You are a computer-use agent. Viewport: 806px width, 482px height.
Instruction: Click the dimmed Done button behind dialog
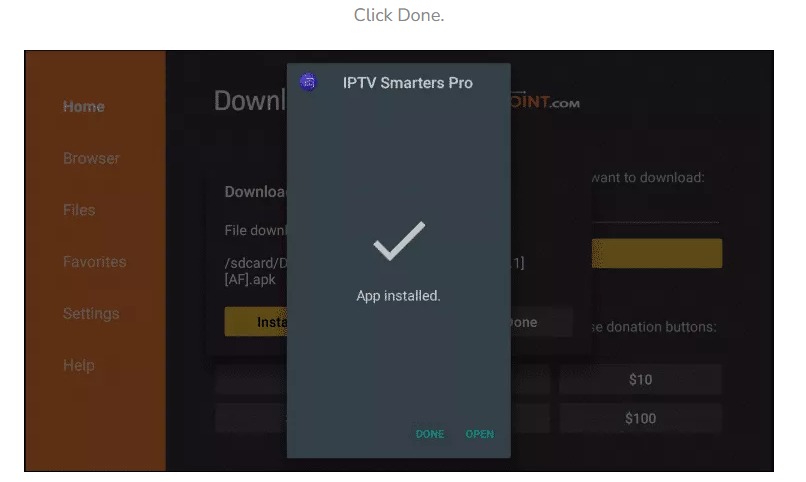pyautogui.click(x=541, y=322)
